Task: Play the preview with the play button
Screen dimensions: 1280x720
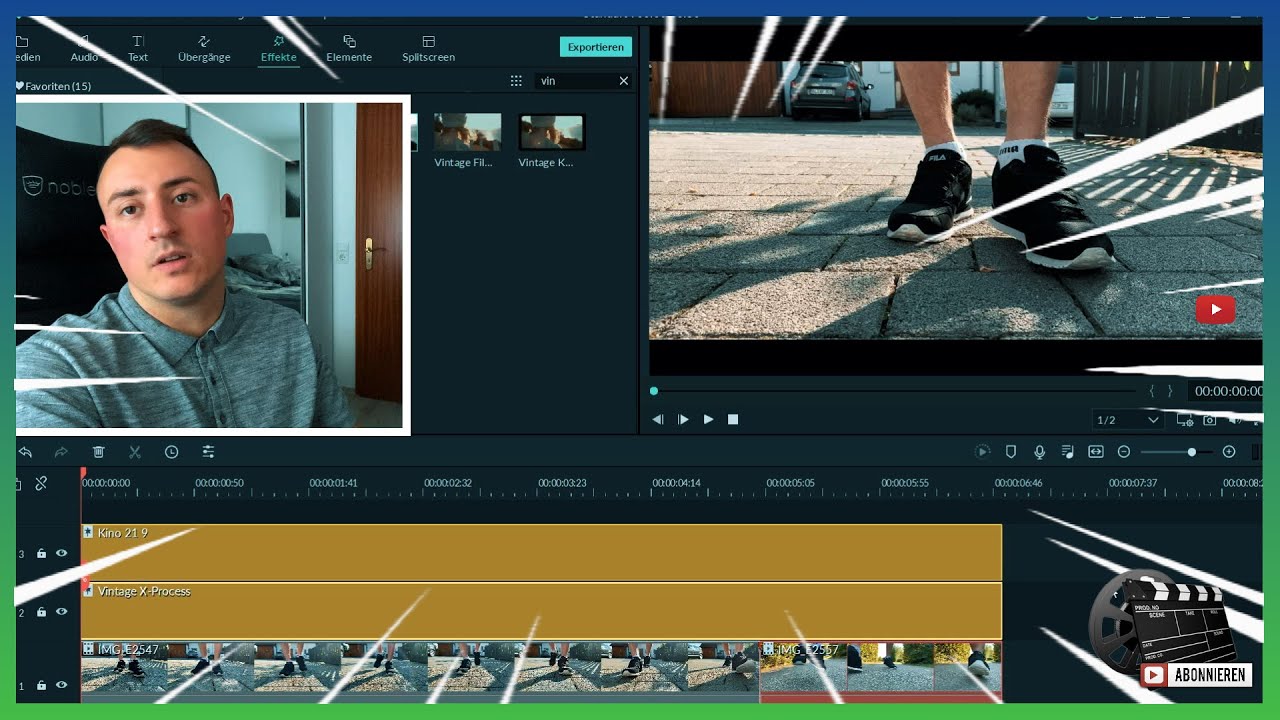Action: [708, 419]
